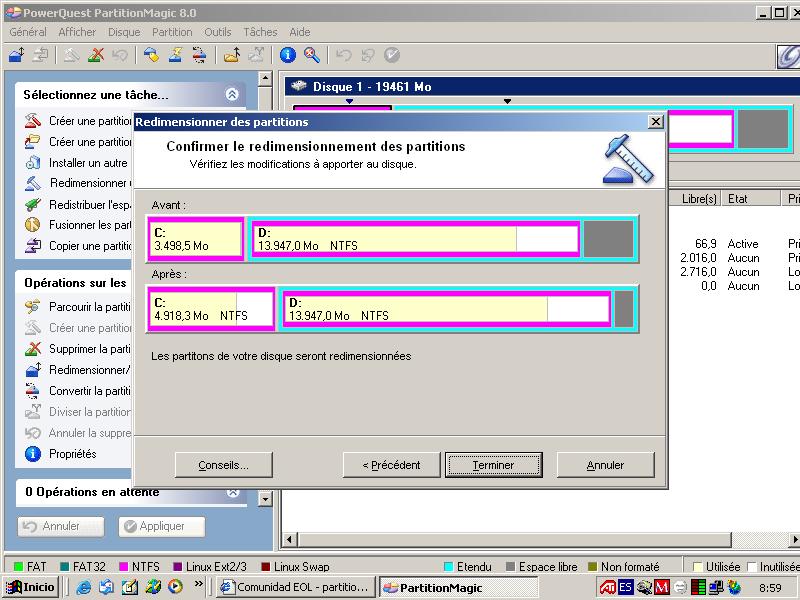800x600 pixels.
Task: Open the Outils menu
Action: coord(218,32)
